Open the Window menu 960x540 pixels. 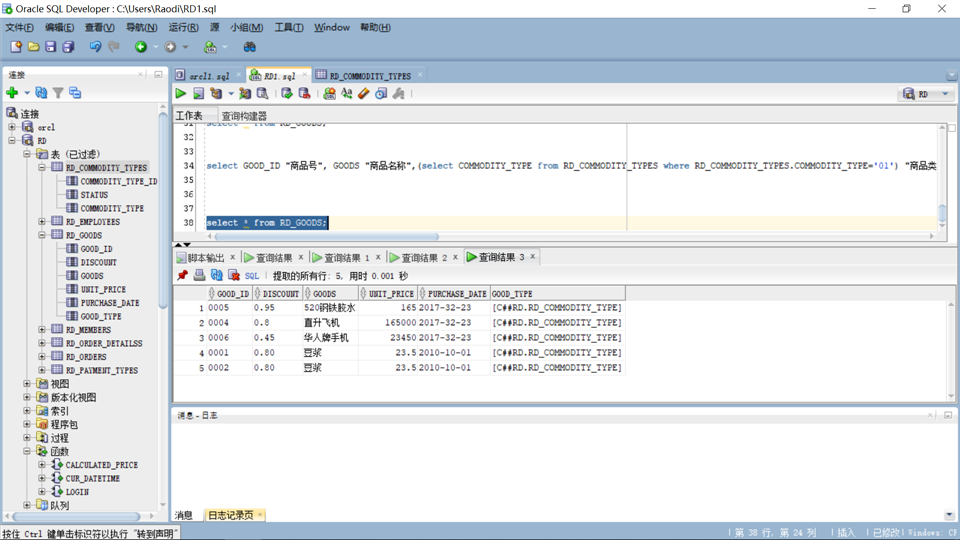click(332, 28)
